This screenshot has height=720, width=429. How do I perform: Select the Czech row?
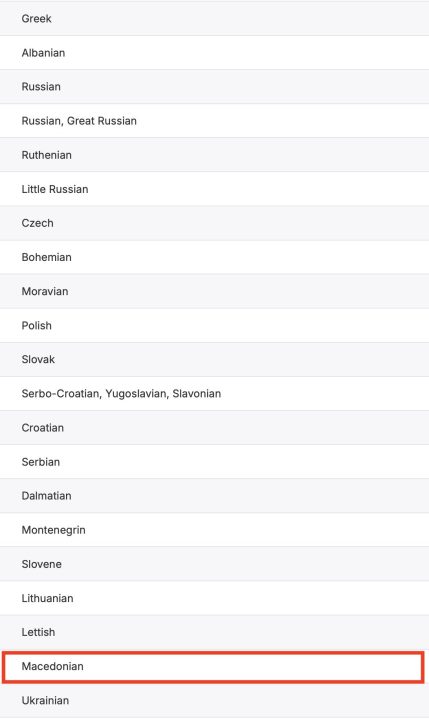(214, 223)
